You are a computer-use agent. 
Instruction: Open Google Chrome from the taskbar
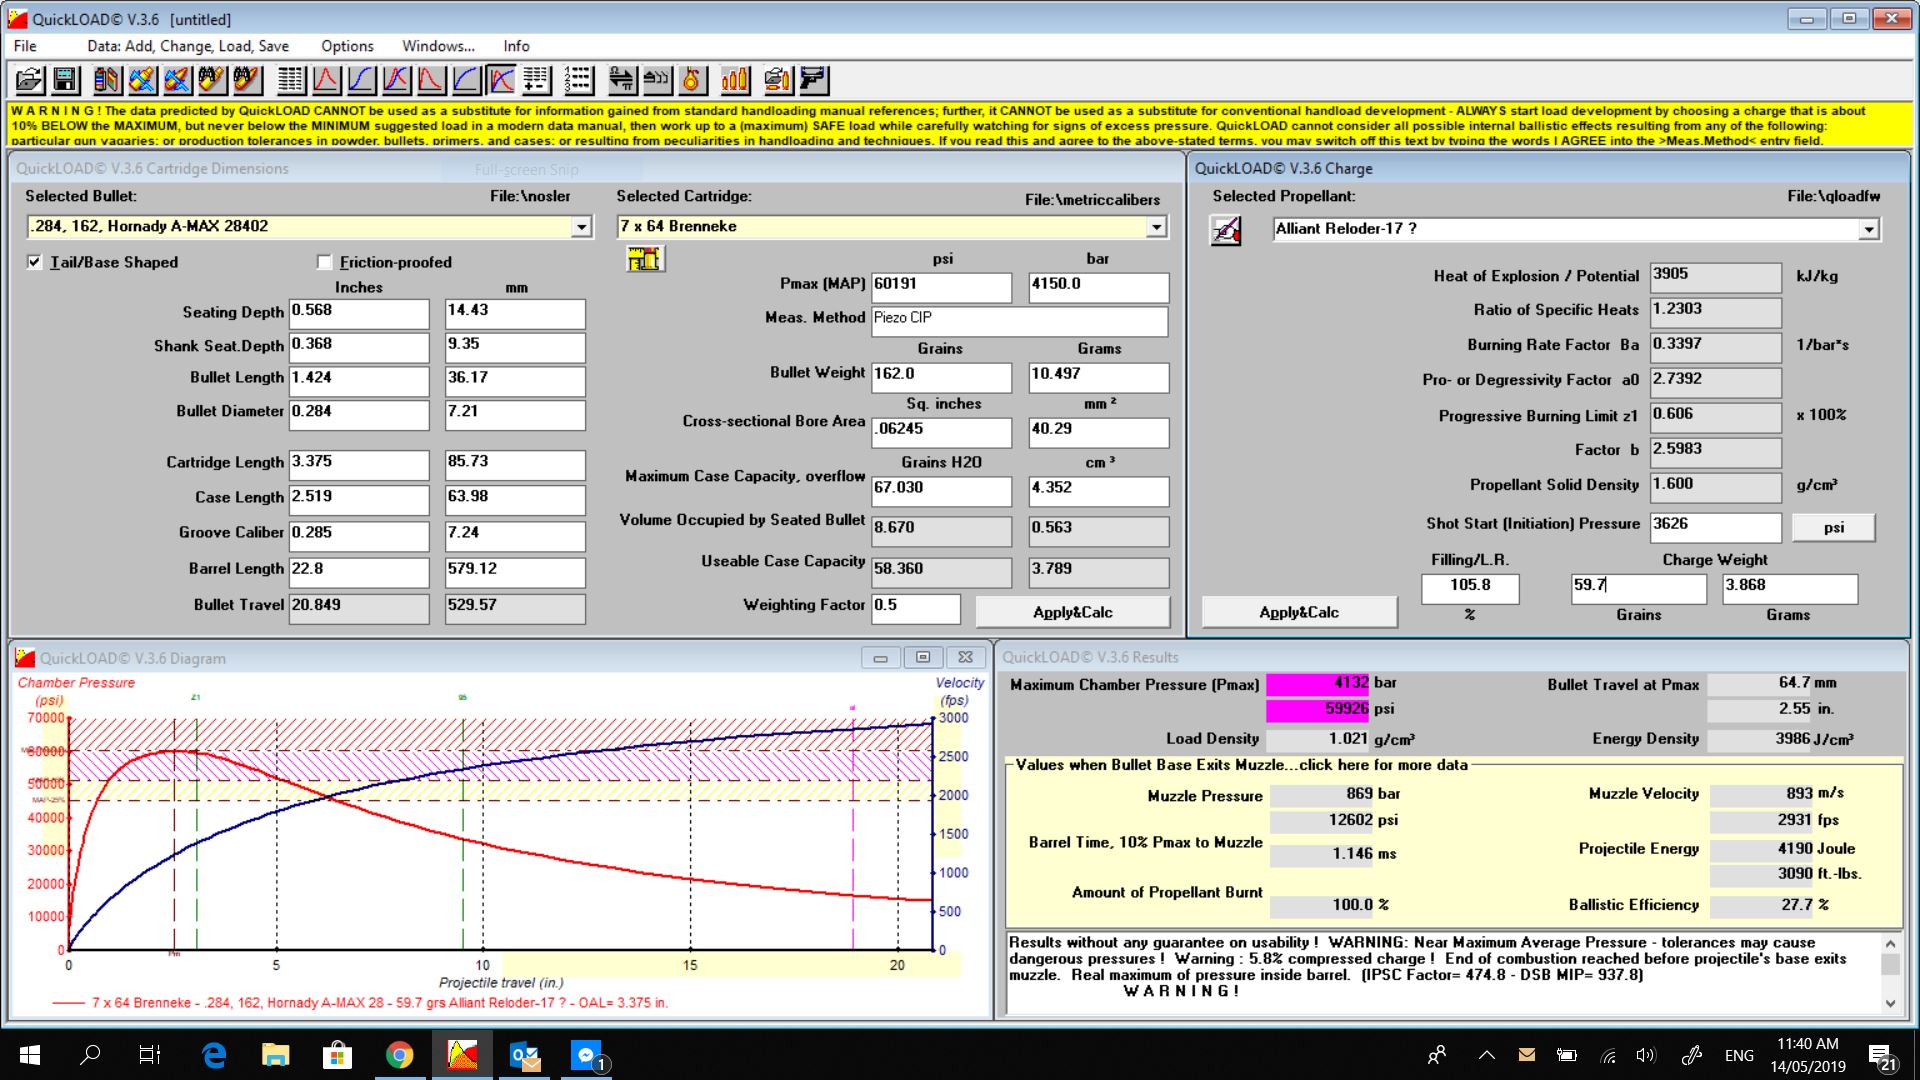(399, 1055)
